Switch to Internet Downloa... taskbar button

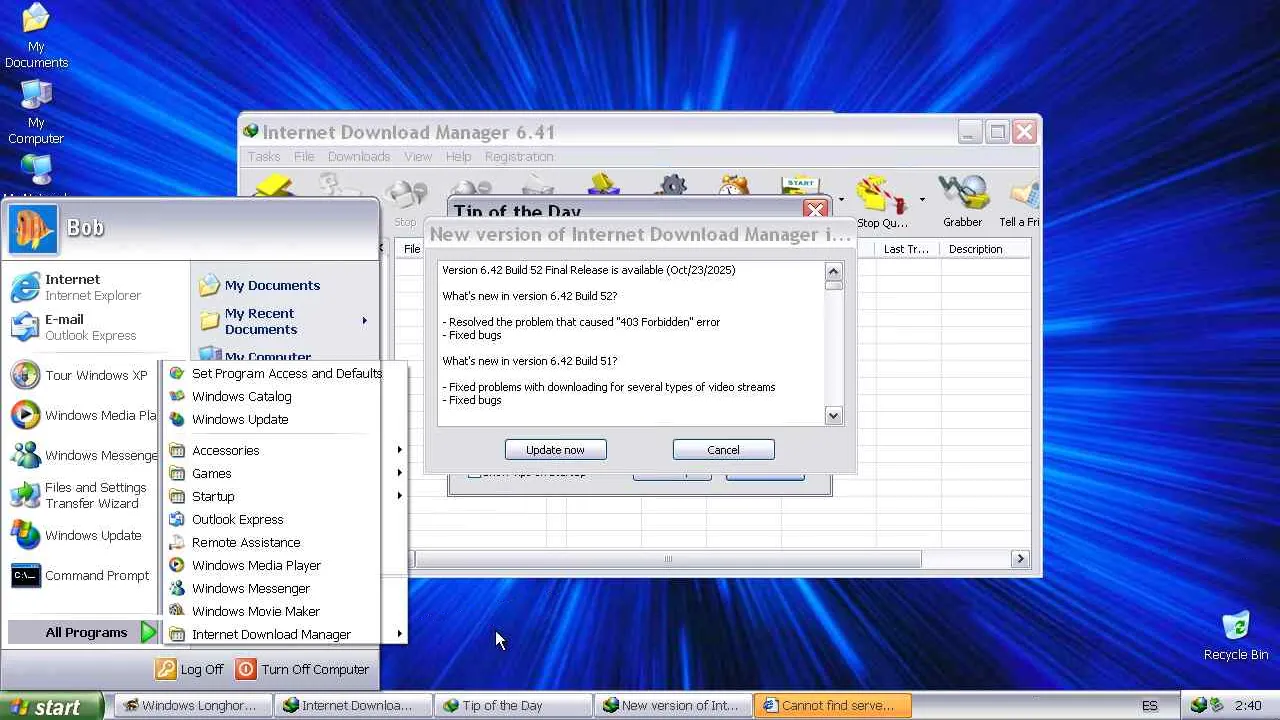pyautogui.click(x=353, y=705)
